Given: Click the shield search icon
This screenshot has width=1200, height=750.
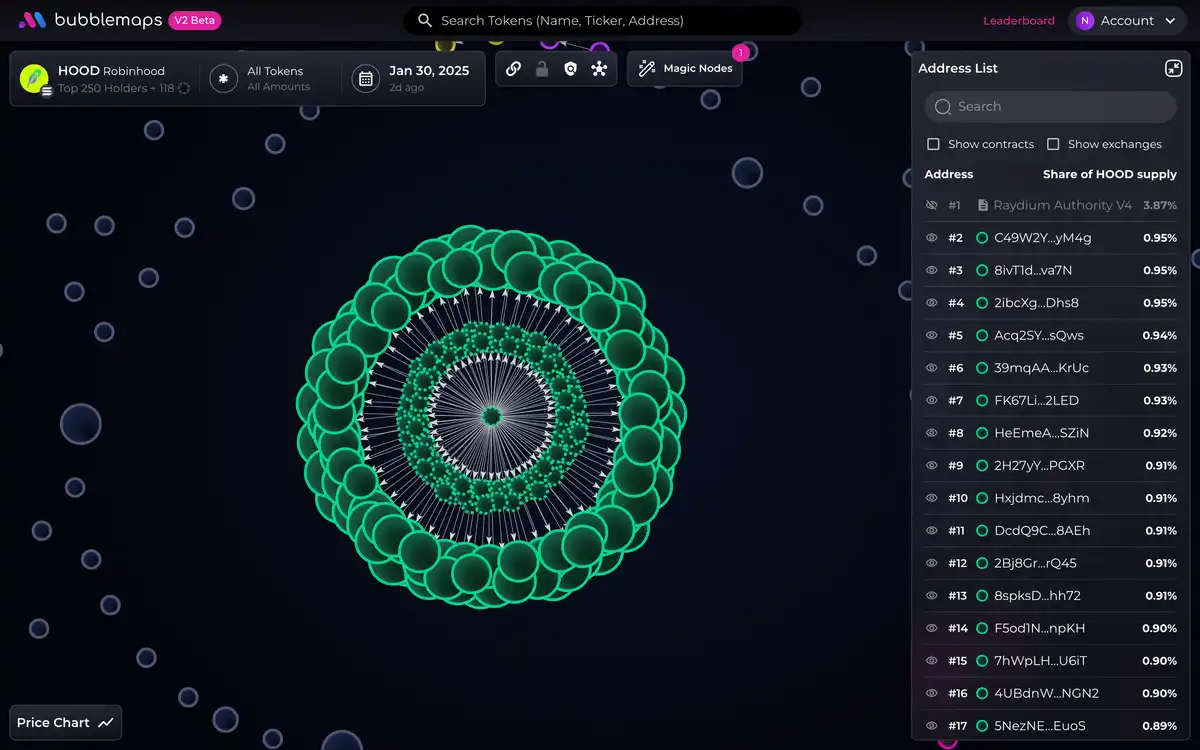Looking at the screenshot, I should click(x=570, y=69).
